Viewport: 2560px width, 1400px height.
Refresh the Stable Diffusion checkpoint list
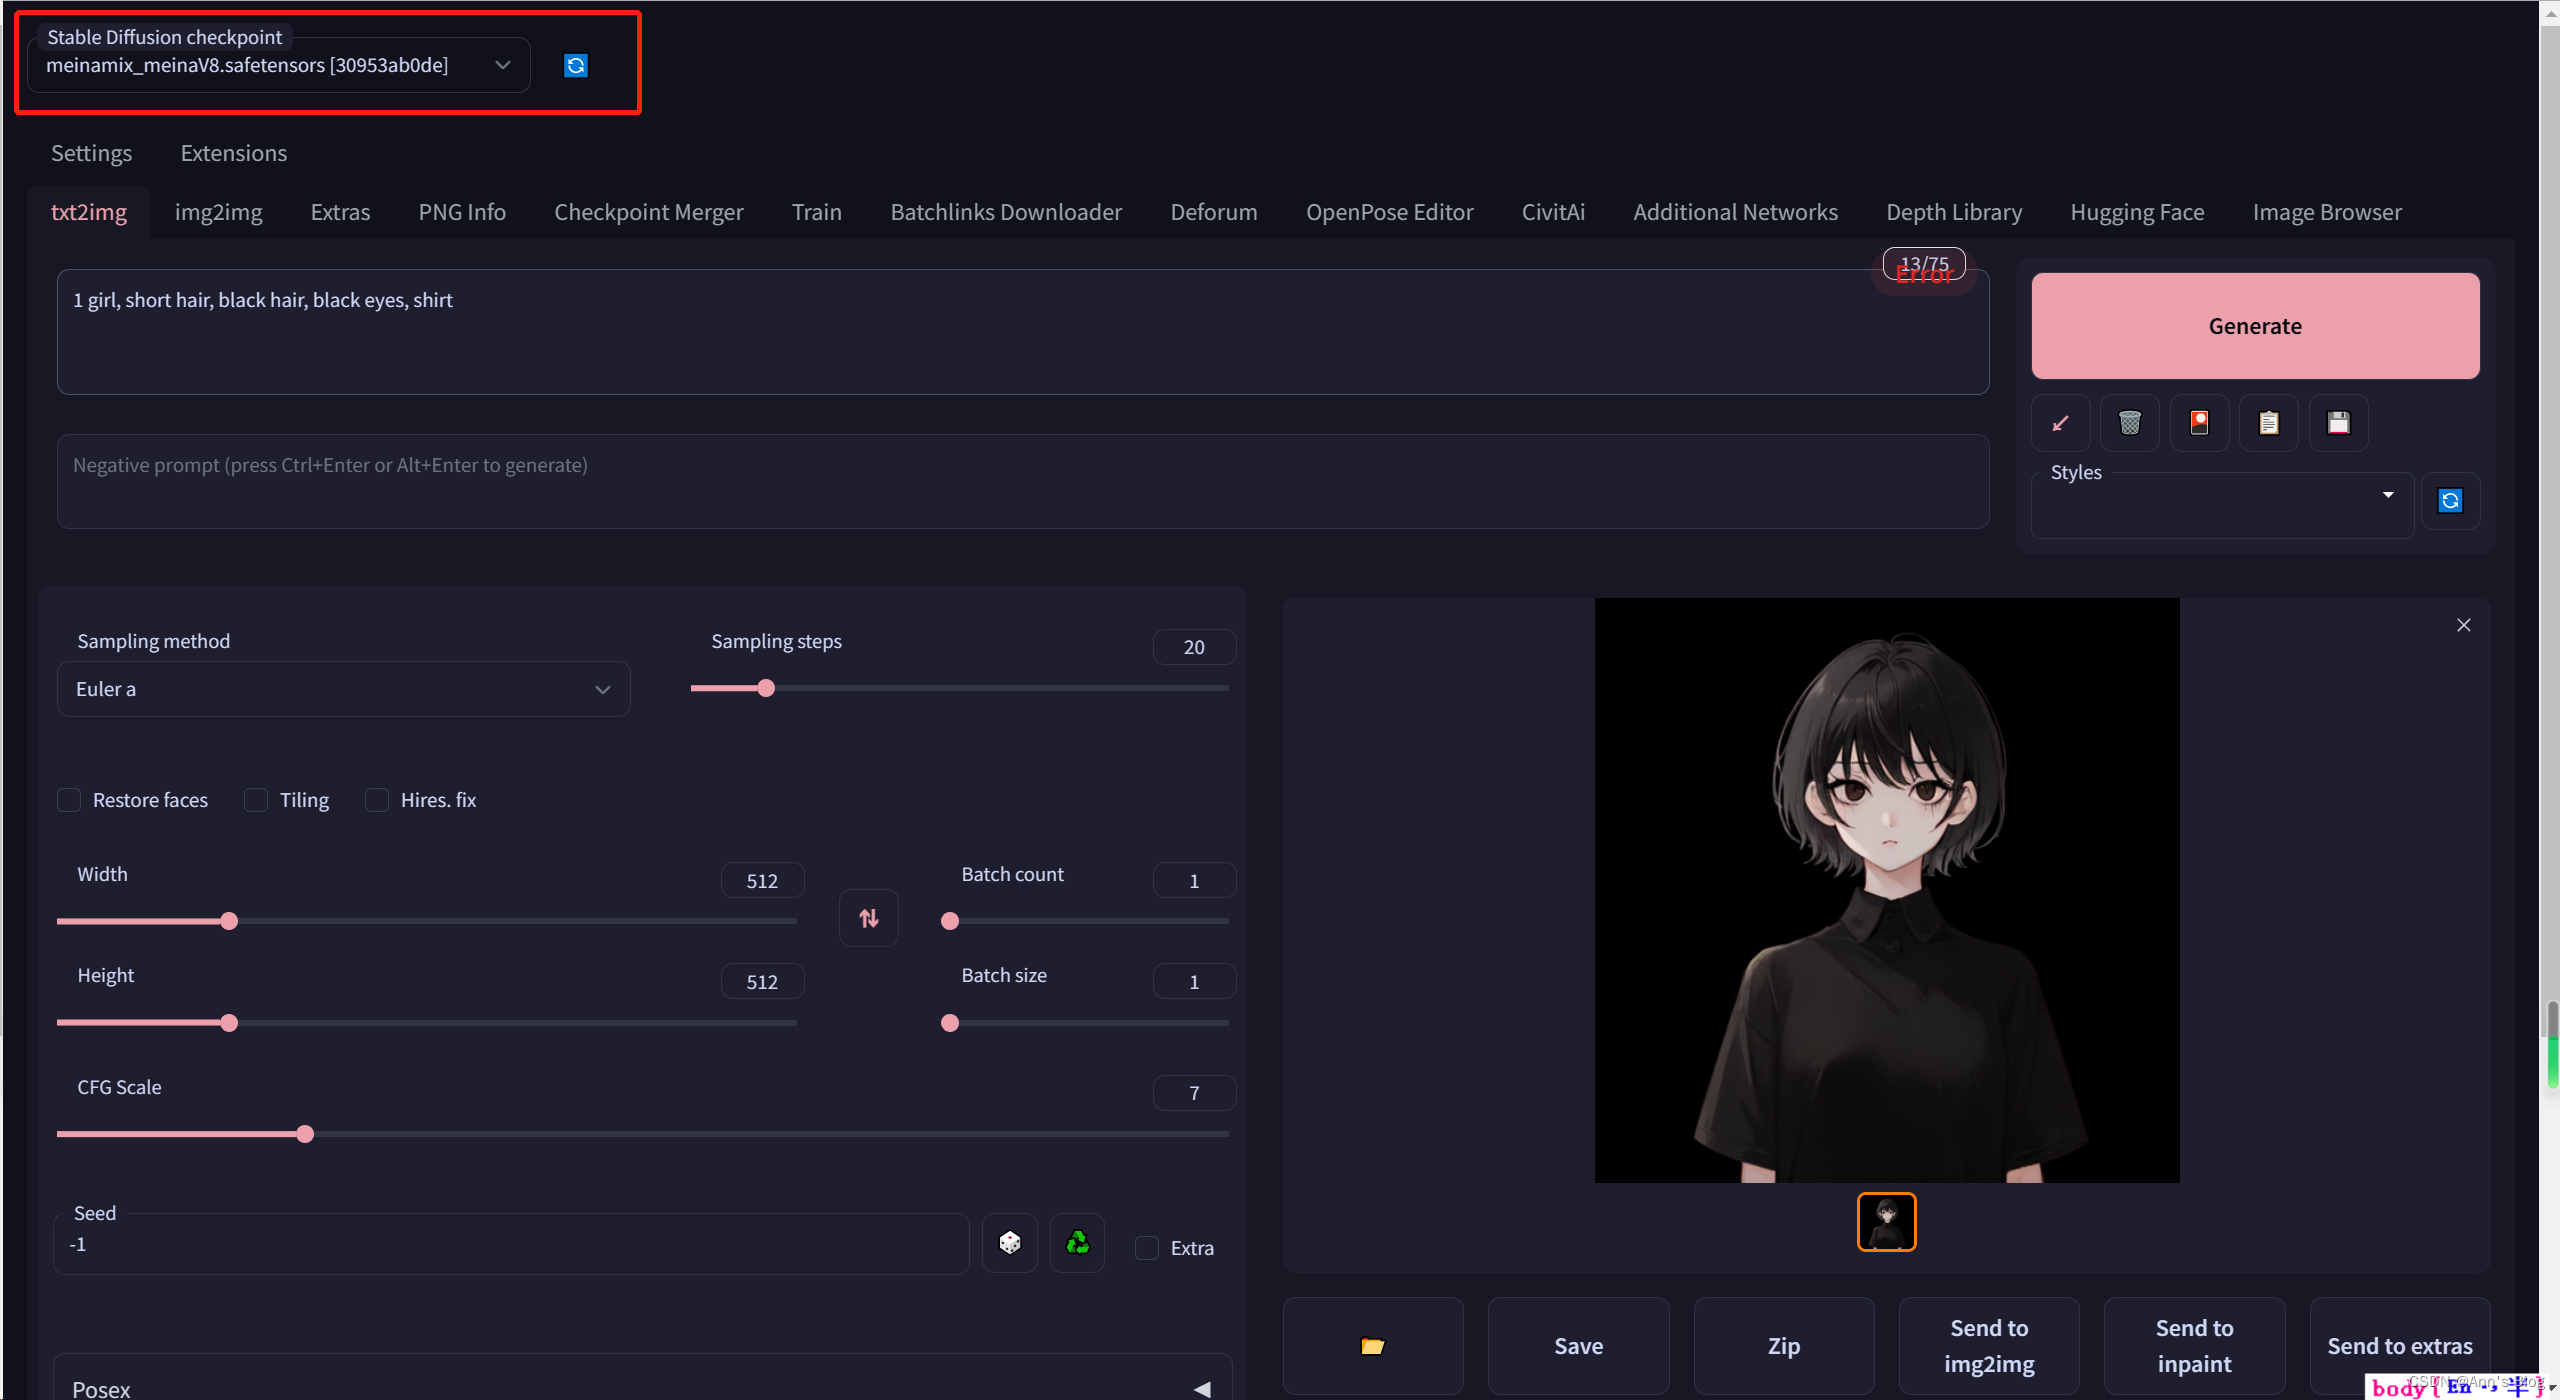pos(576,66)
